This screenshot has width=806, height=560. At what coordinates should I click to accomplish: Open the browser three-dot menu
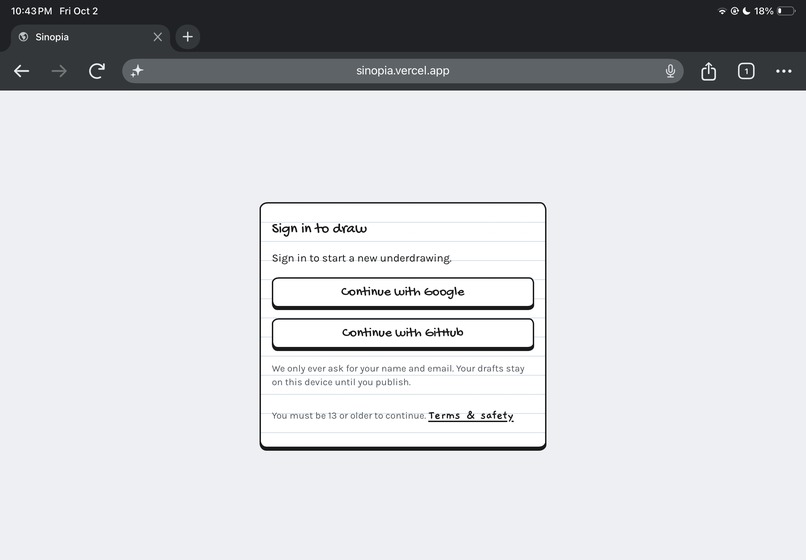click(x=783, y=71)
